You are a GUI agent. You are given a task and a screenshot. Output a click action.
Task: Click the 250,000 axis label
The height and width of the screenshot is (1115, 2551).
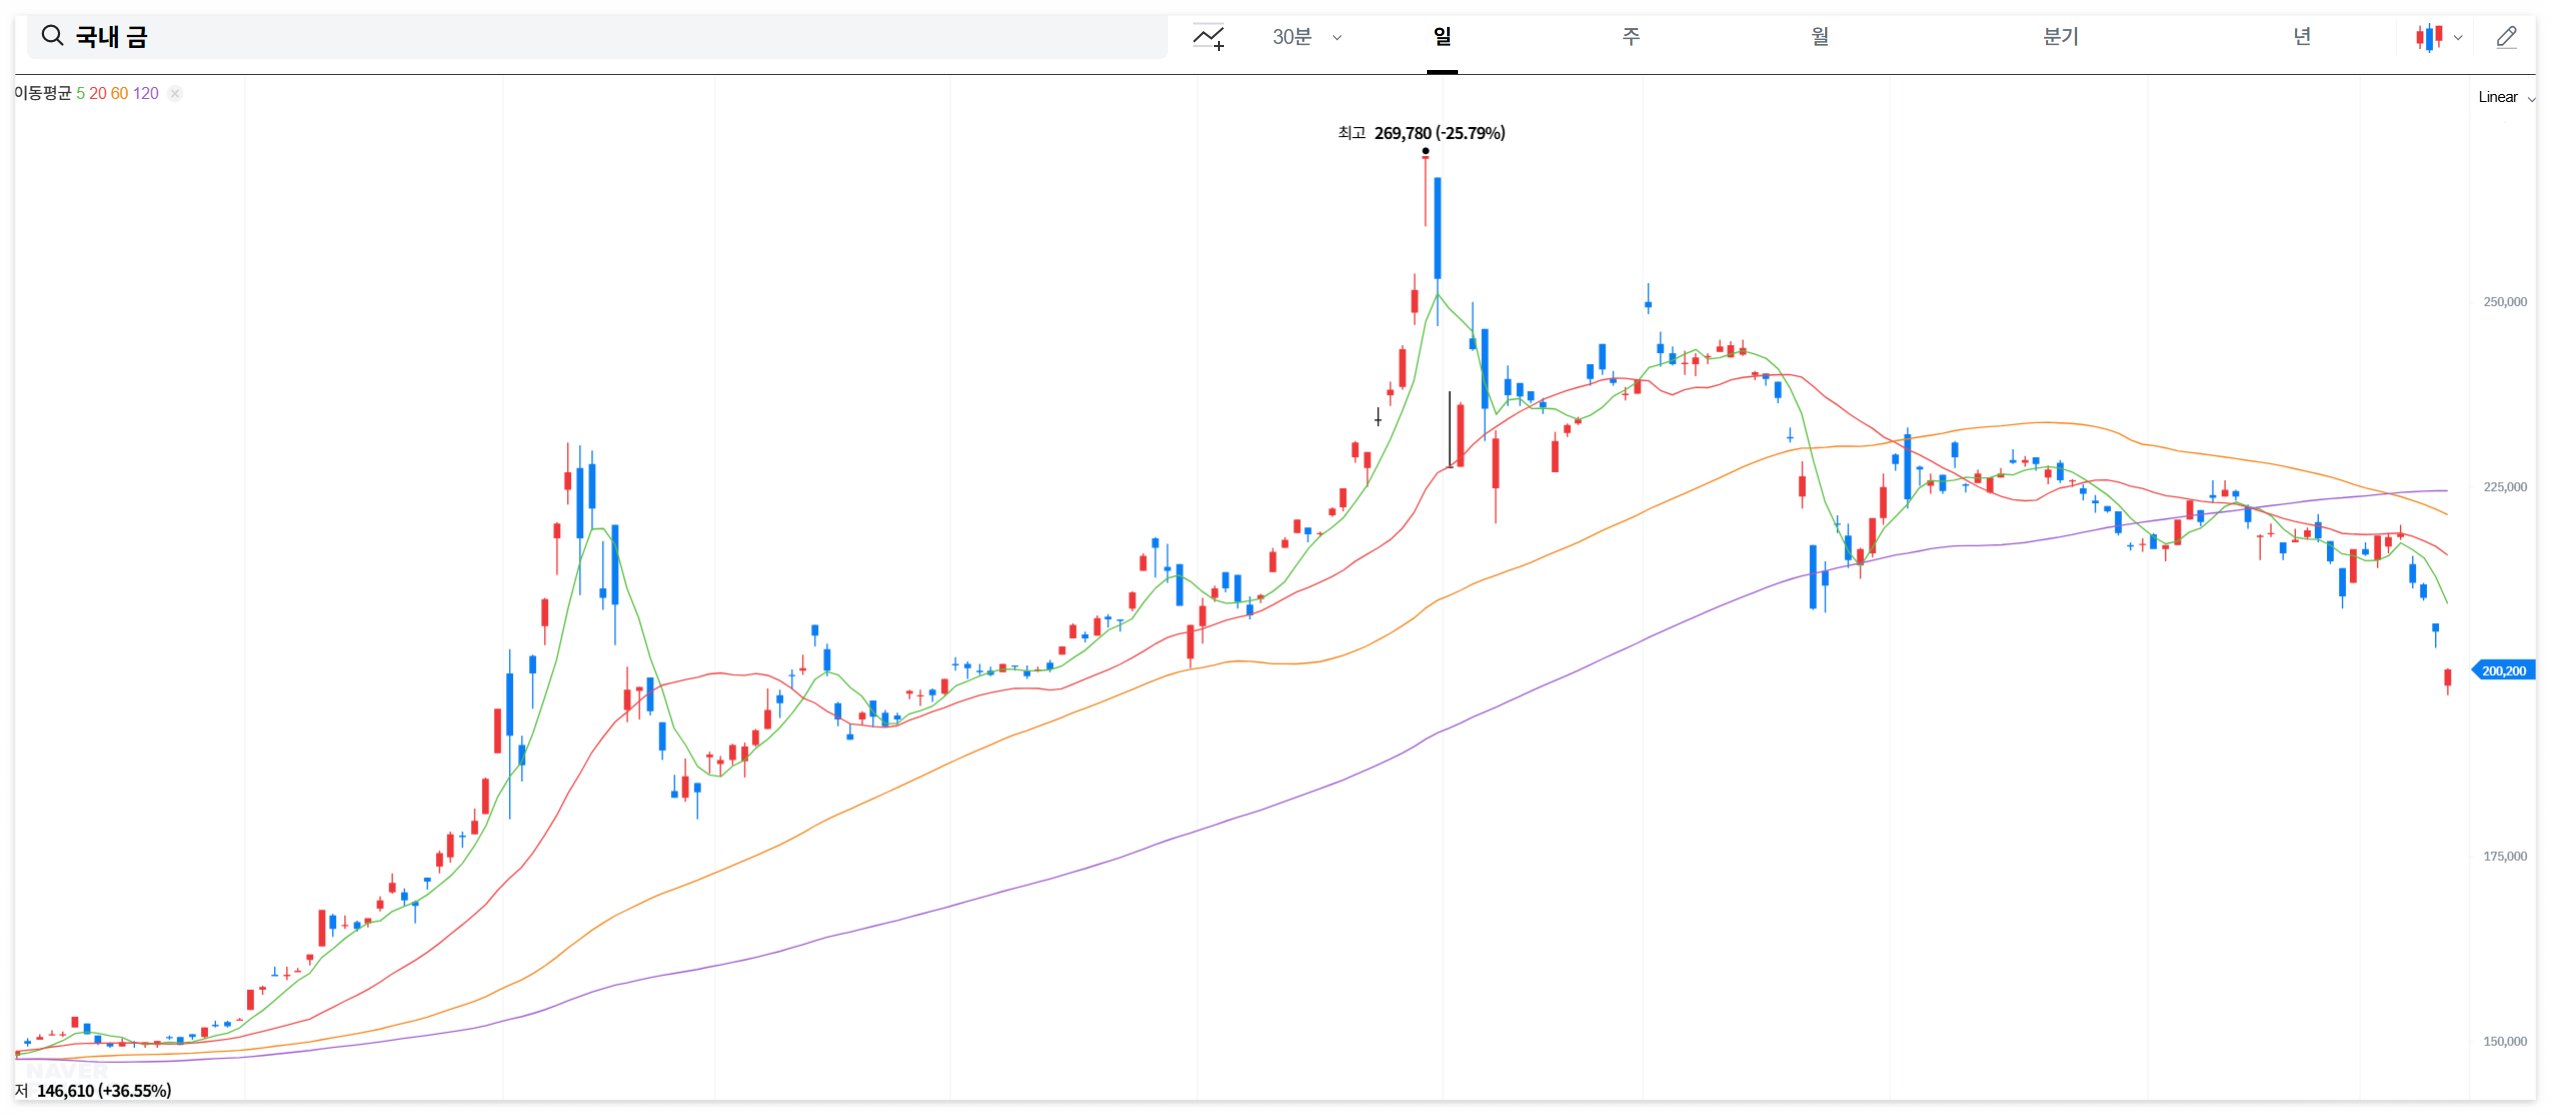[2504, 301]
